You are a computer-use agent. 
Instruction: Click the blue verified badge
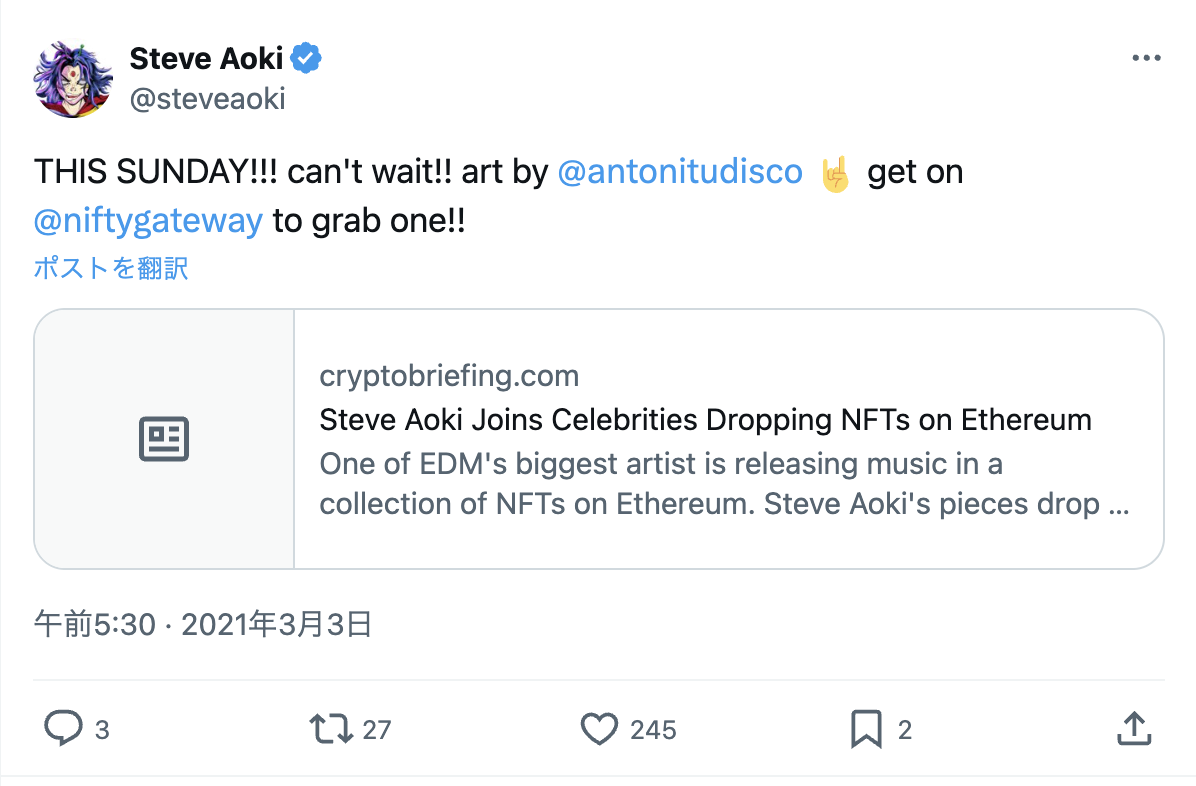point(306,59)
